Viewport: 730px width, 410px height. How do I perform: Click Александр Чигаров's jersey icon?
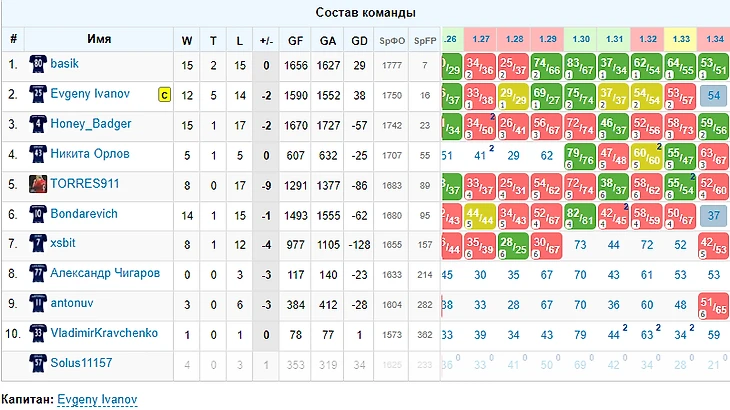[38, 275]
